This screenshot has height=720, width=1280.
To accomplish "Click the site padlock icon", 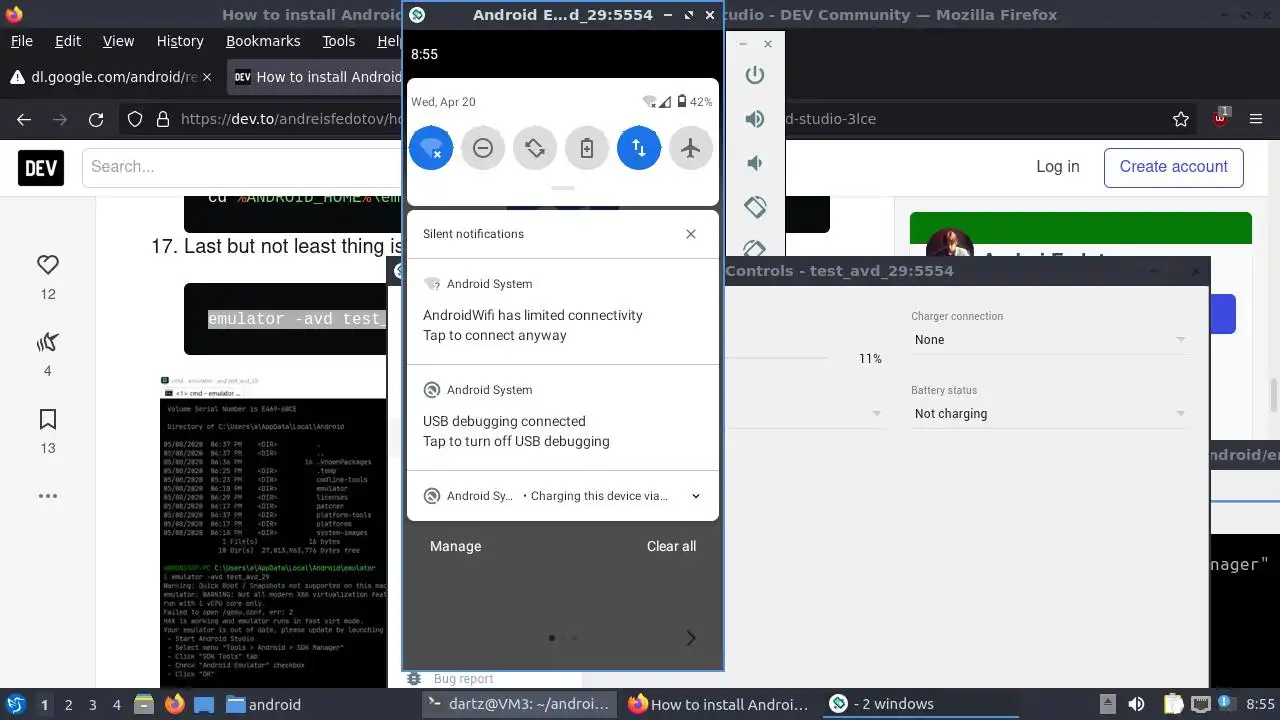I will (163, 119).
